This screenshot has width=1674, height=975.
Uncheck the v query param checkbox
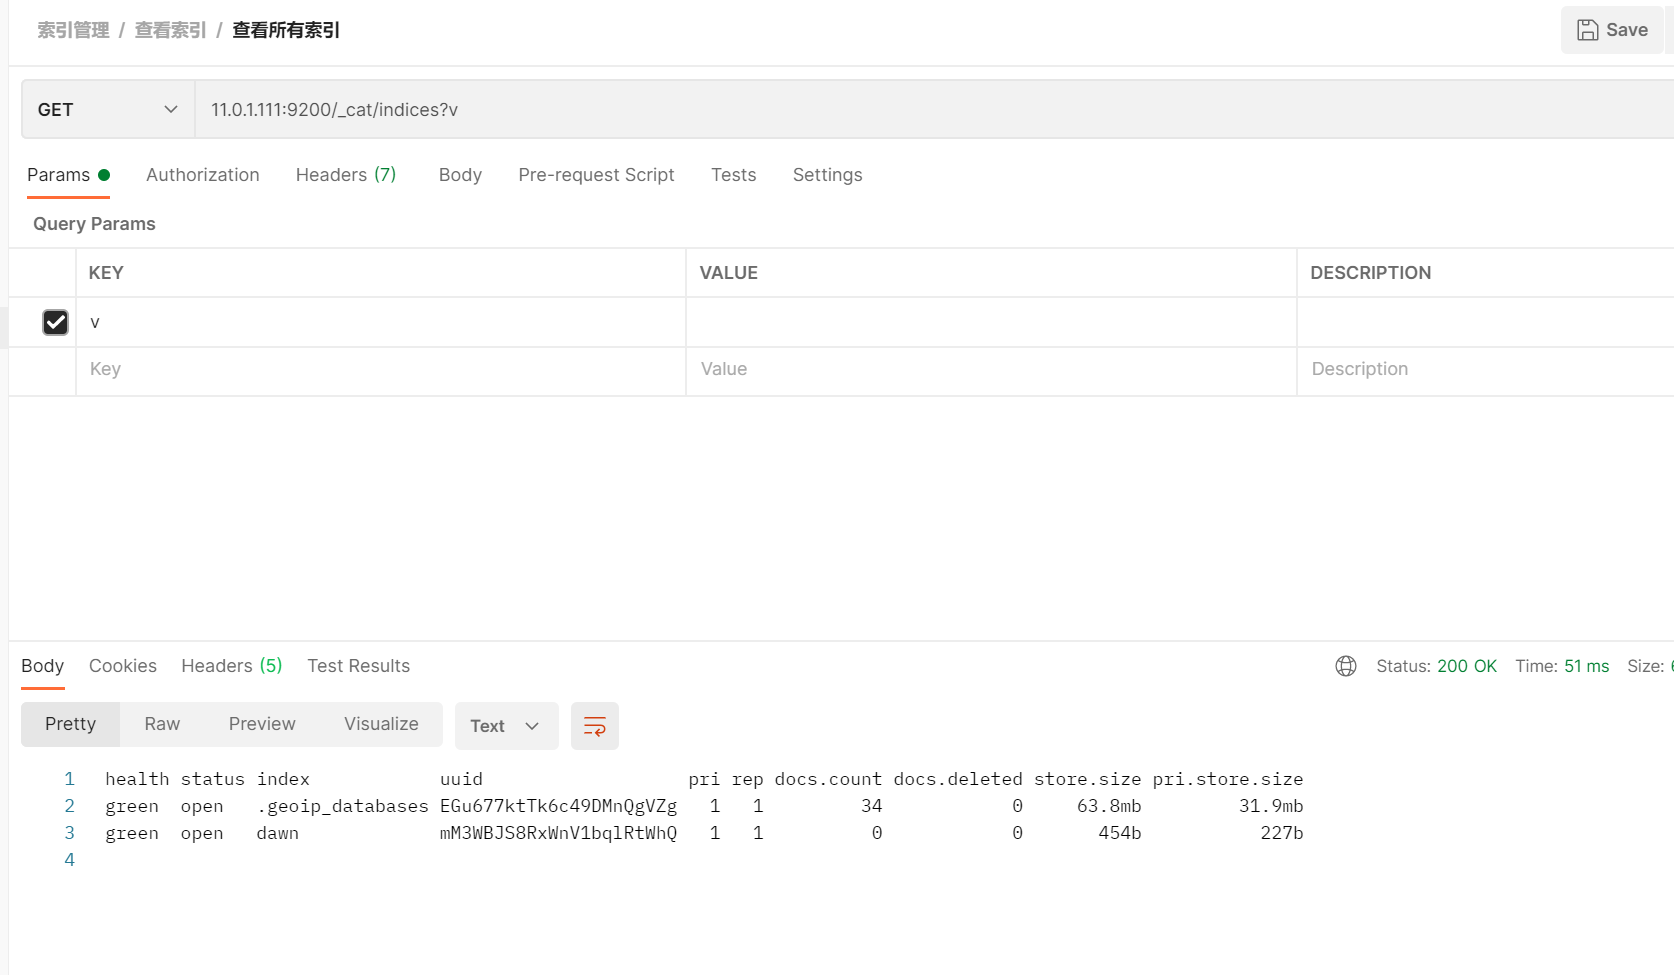(56, 322)
